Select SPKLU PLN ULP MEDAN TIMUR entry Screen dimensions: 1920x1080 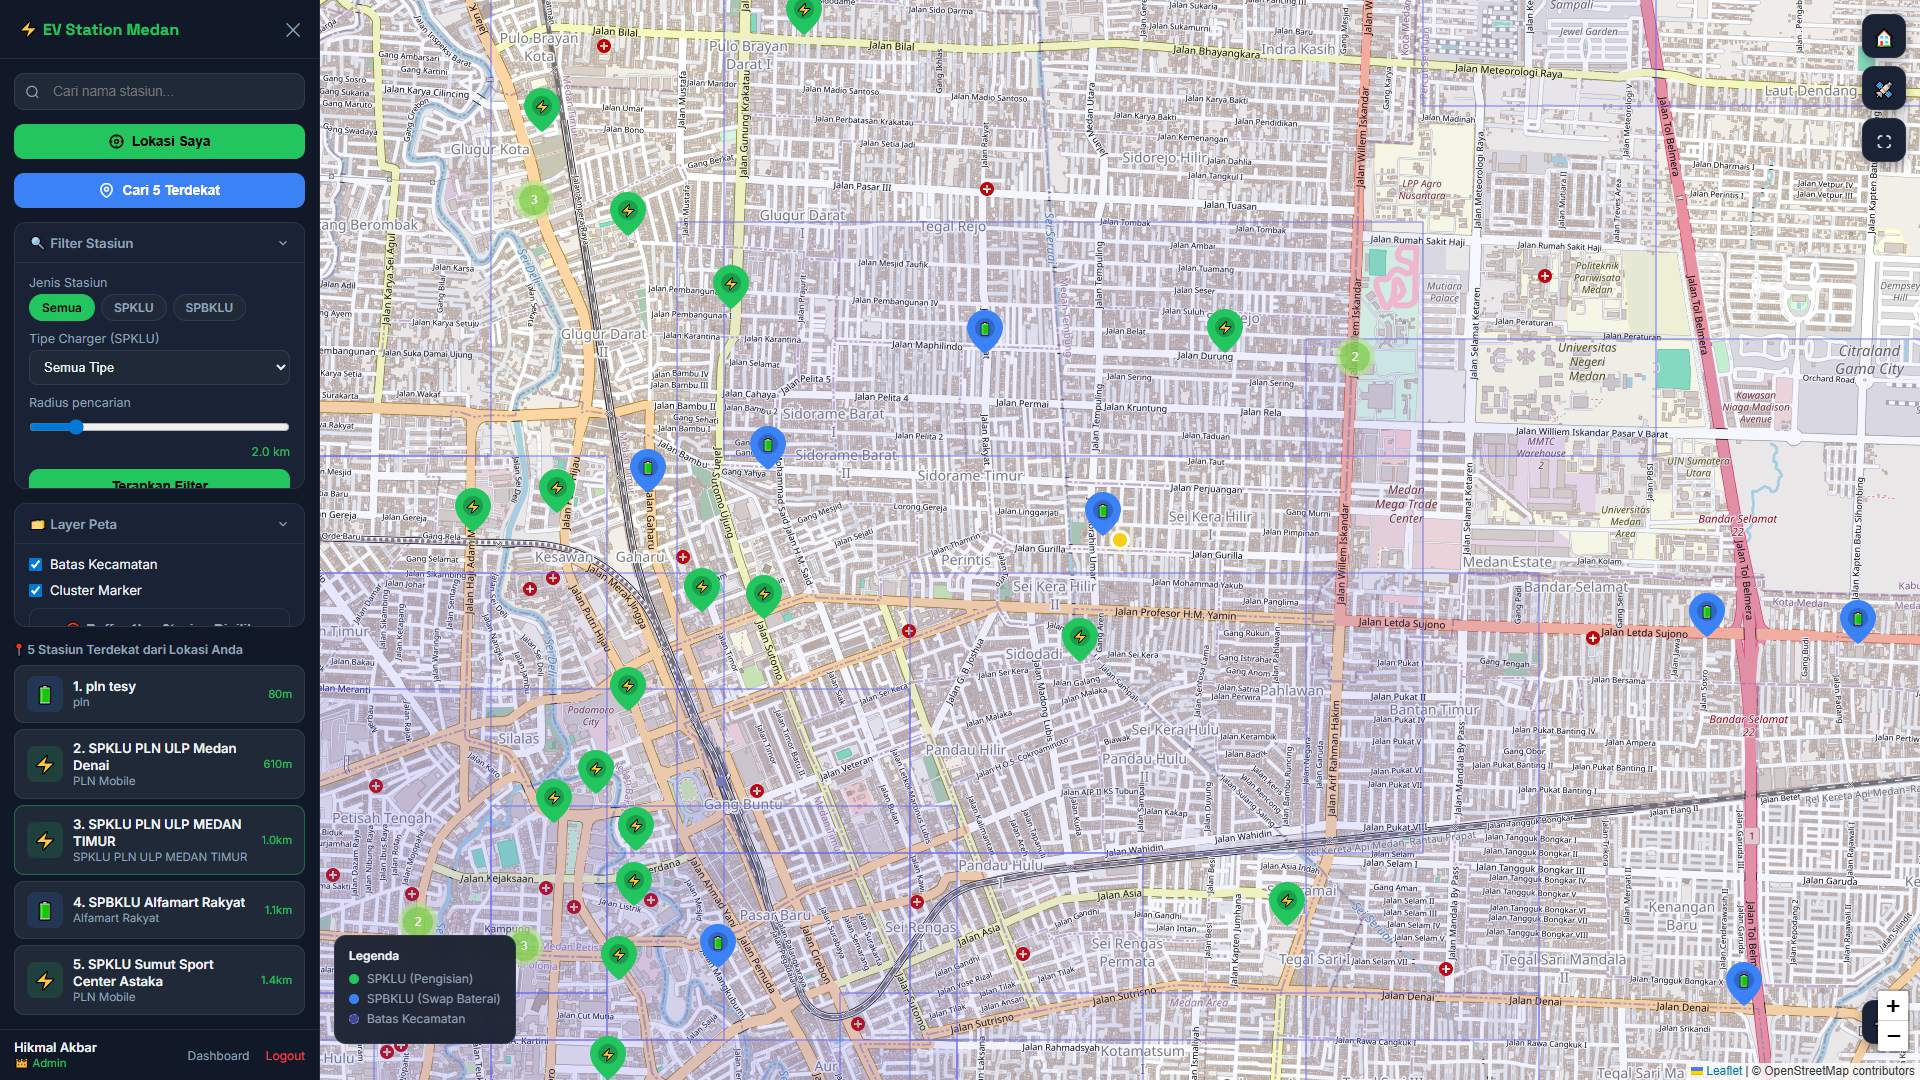(159, 840)
